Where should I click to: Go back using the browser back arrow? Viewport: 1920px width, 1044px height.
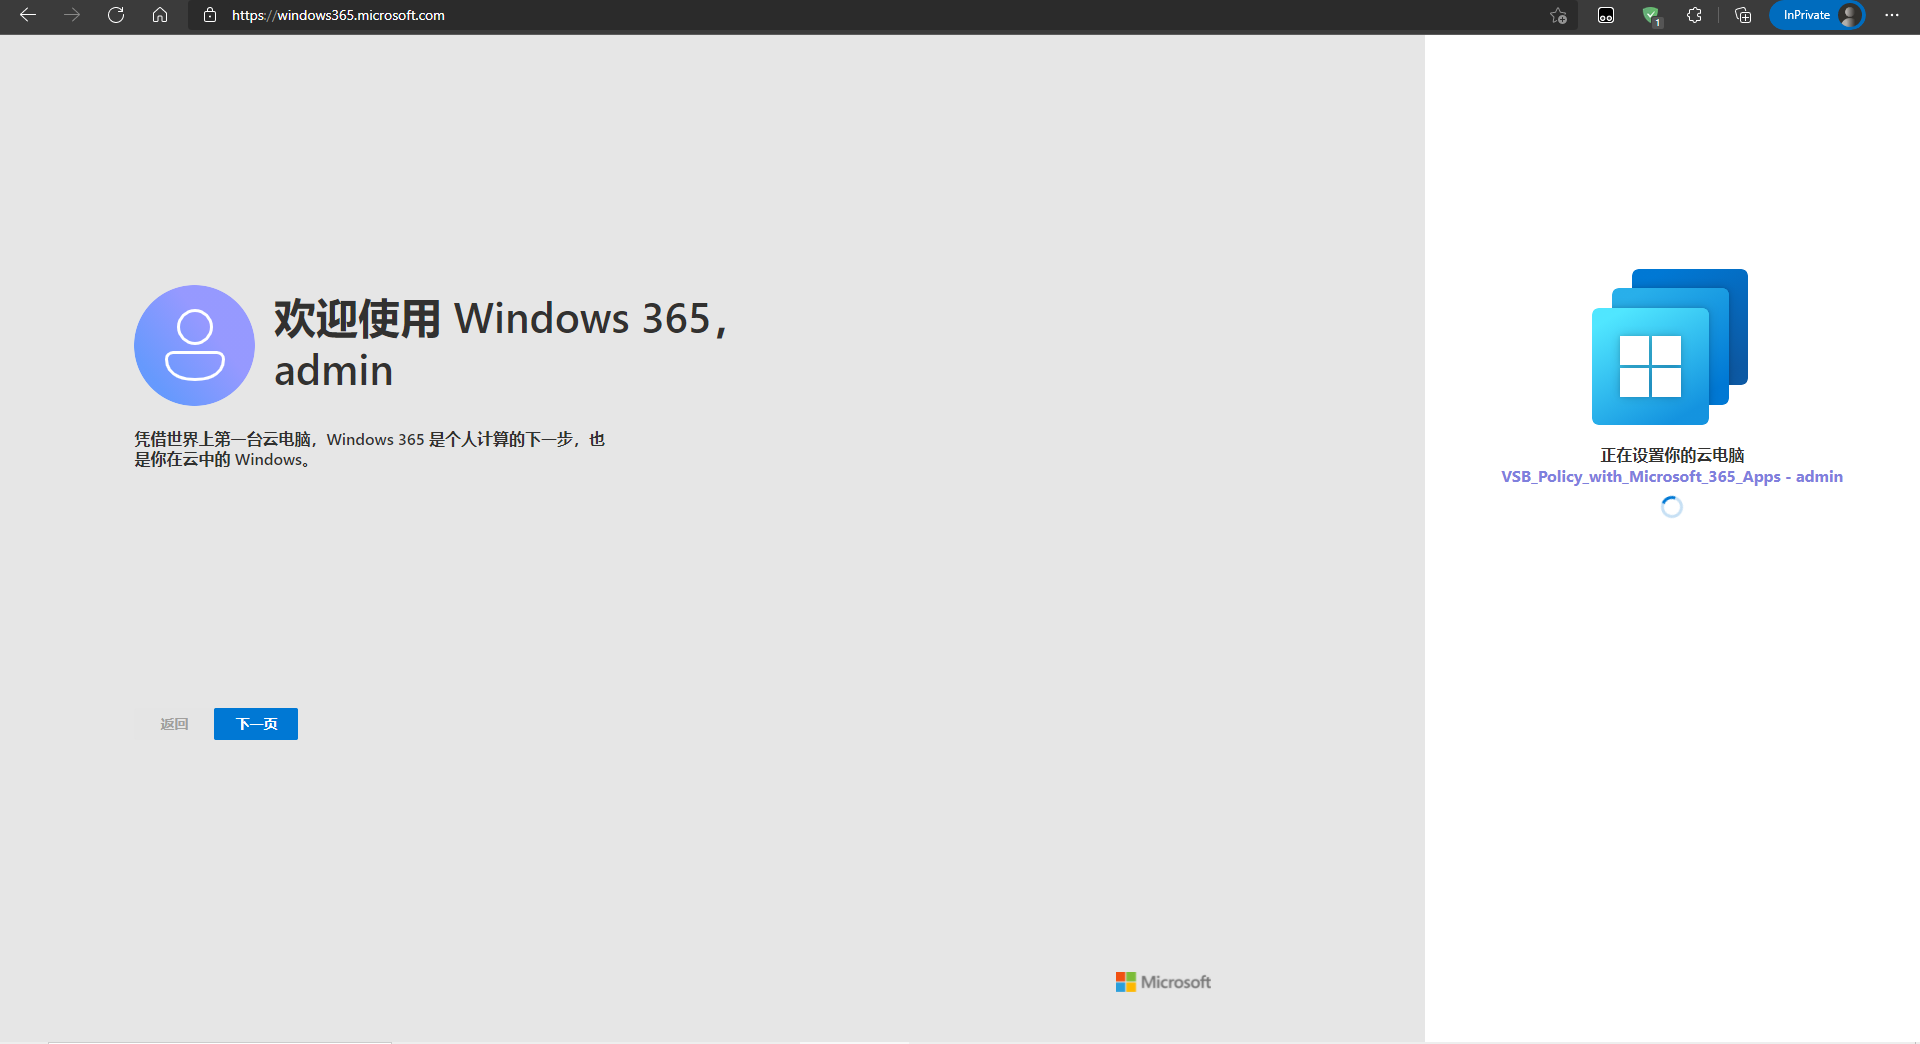coord(28,15)
